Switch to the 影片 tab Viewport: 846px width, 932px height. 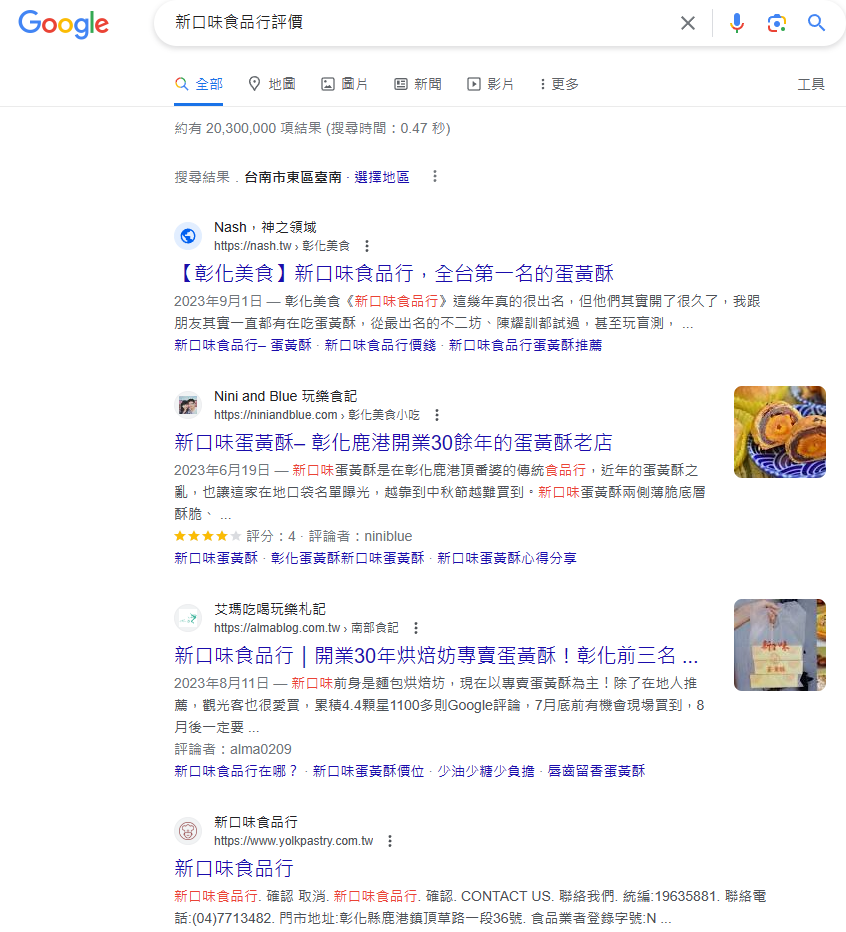pos(490,84)
